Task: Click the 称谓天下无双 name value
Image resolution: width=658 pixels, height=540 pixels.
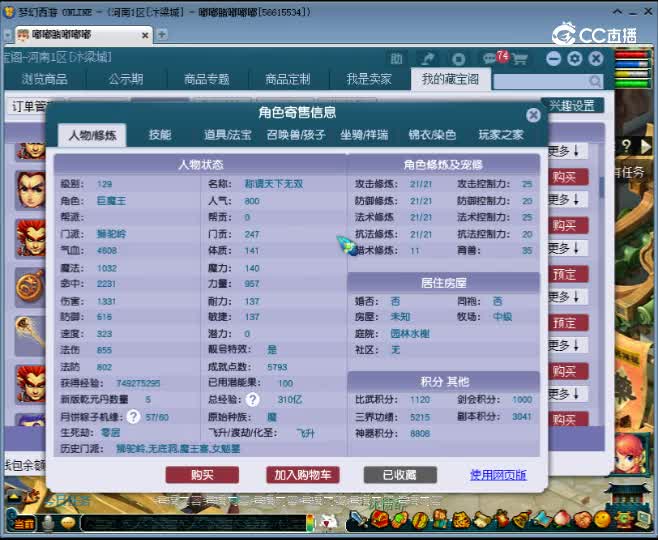Action: 274,184
